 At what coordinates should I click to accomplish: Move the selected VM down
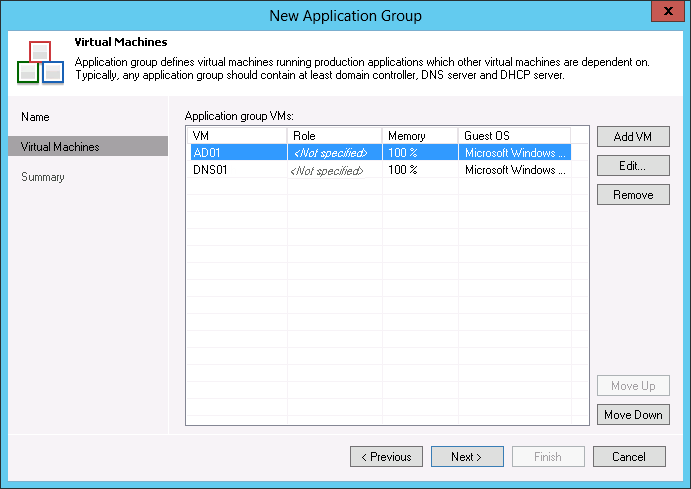(x=633, y=415)
